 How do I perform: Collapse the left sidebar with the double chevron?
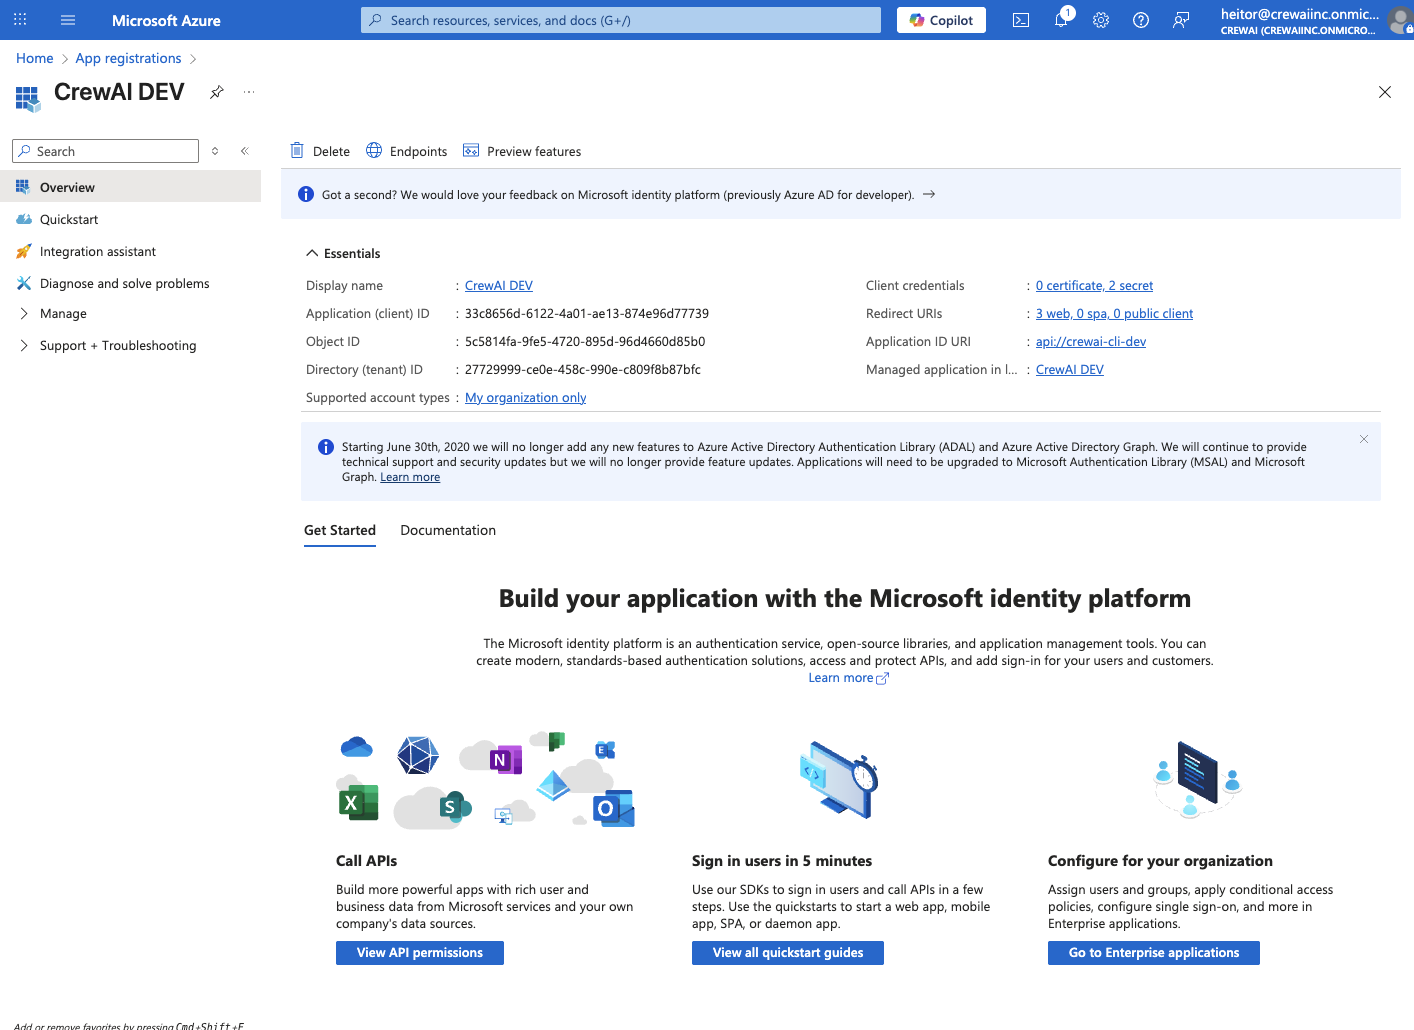244,150
